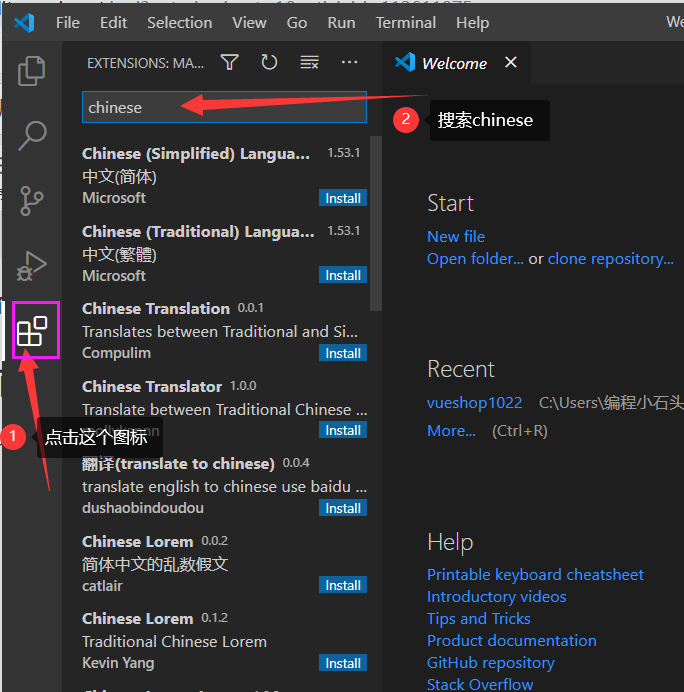
Task: Install Chinese Lorem by catlair
Action: tap(343, 585)
